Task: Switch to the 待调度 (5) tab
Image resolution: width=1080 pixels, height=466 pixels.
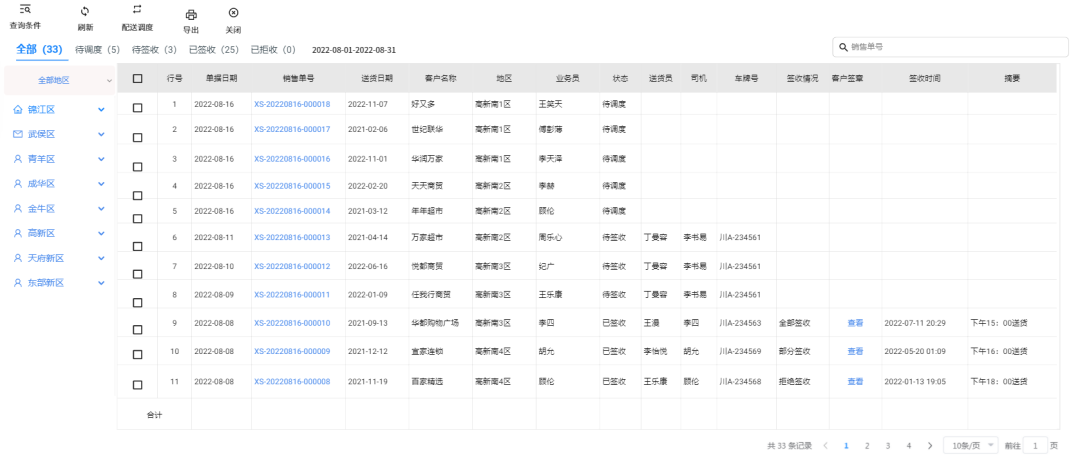Action: [97, 49]
